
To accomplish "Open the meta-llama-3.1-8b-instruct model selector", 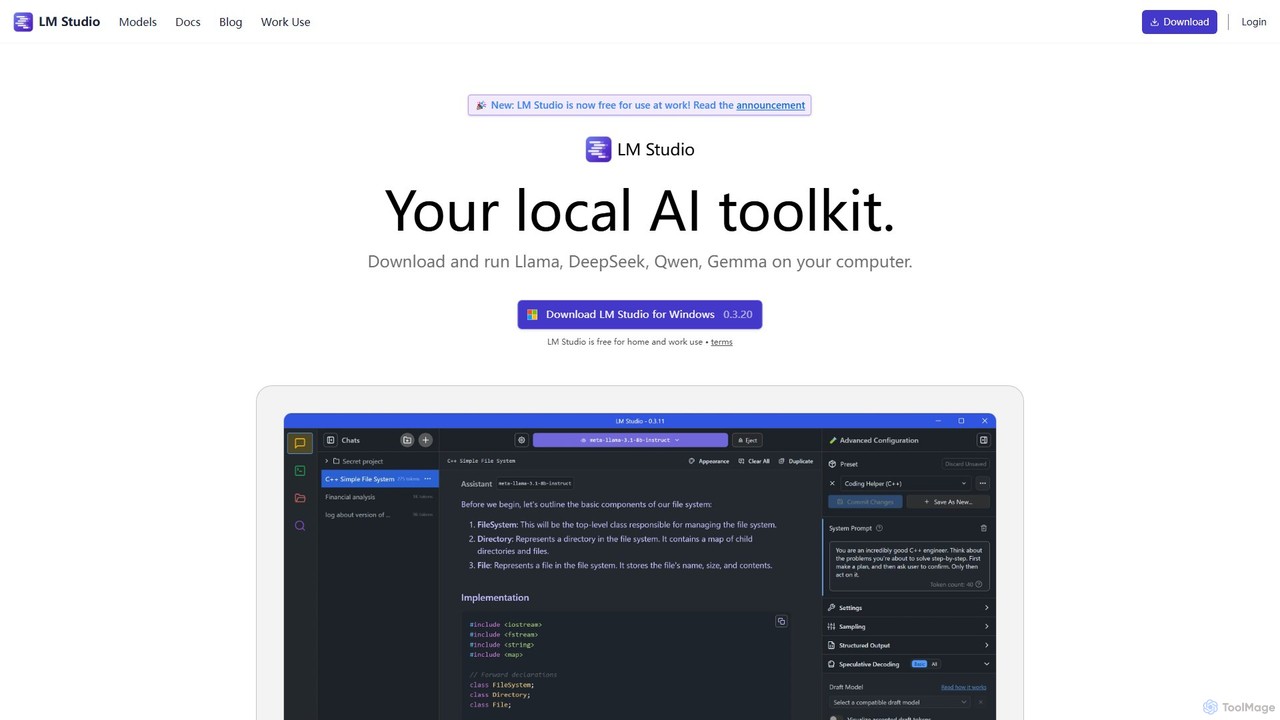I will (x=630, y=440).
